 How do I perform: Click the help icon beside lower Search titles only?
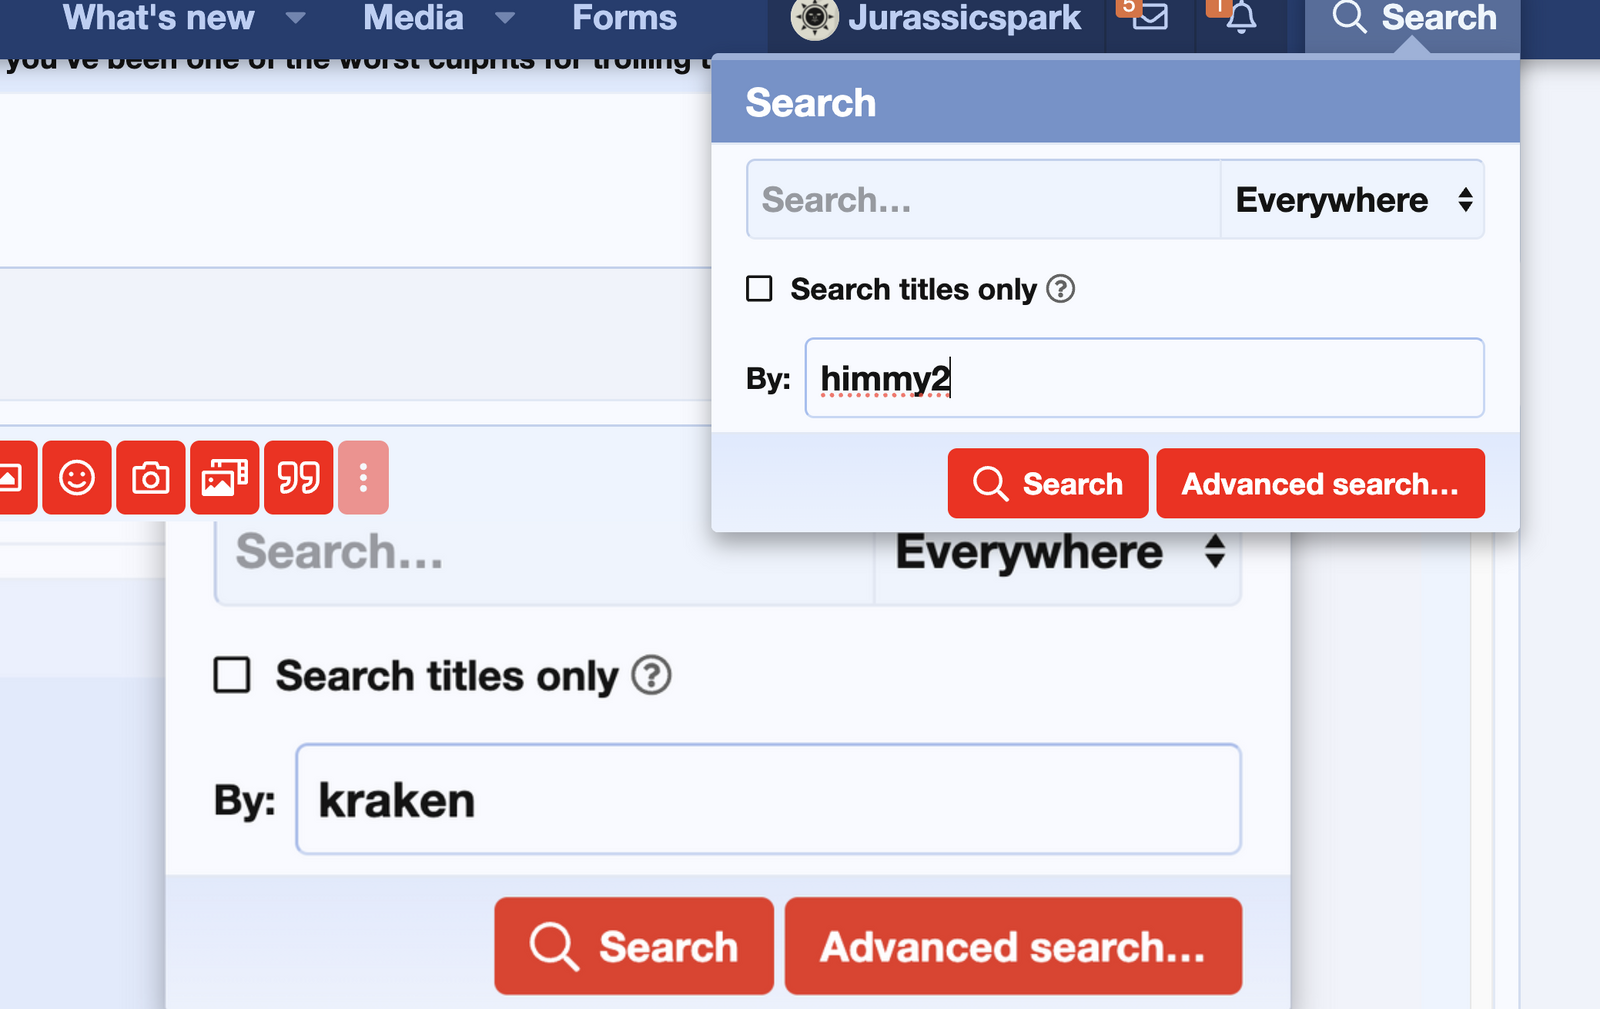(x=651, y=675)
